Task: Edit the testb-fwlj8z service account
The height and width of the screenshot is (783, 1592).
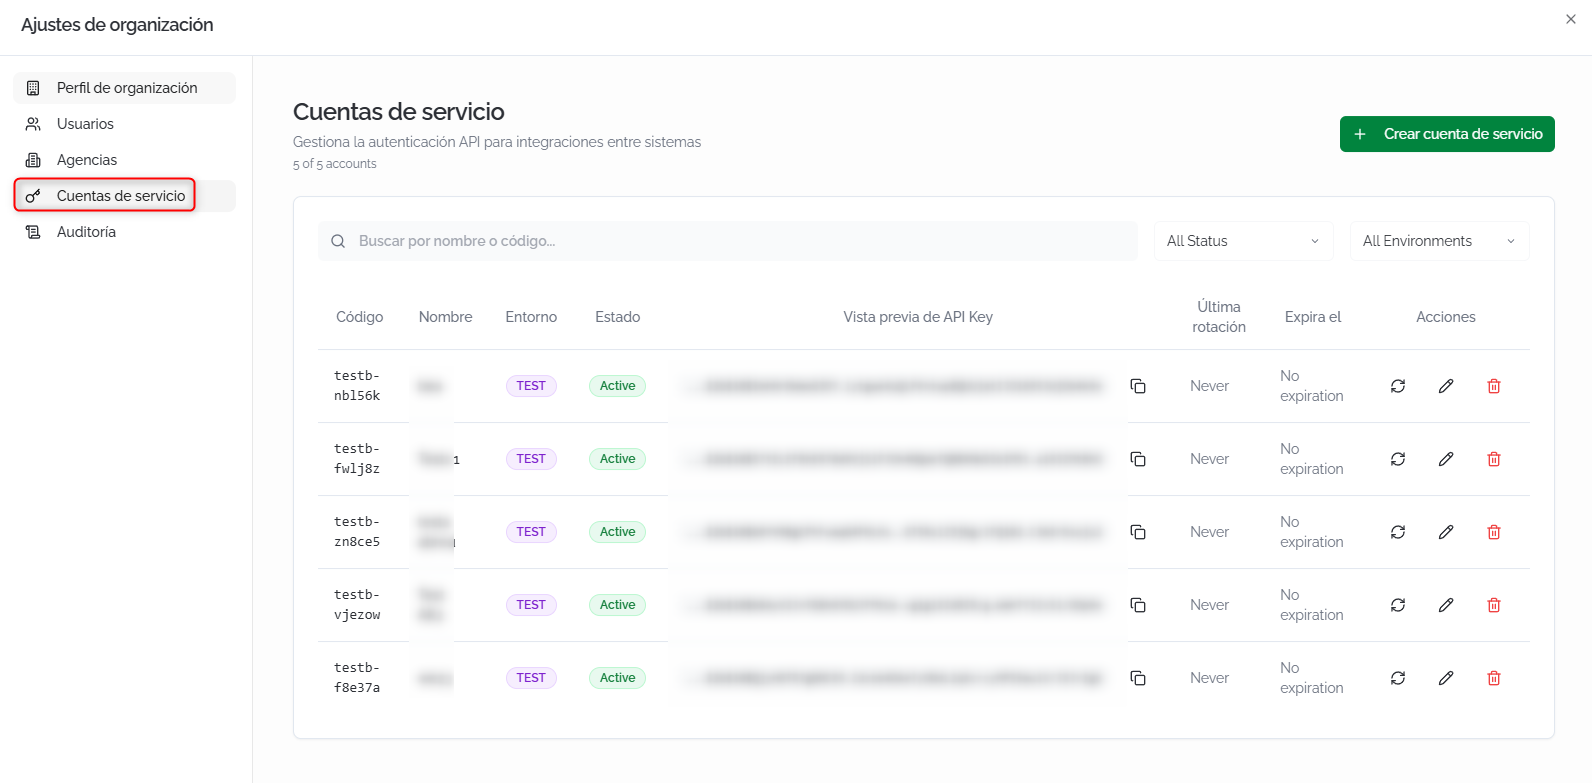Action: coord(1446,459)
